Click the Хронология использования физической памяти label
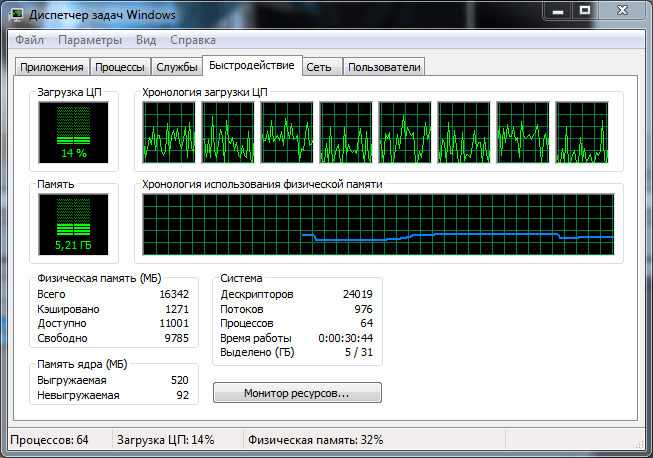The width and height of the screenshot is (653, 458). coord(262,184)
